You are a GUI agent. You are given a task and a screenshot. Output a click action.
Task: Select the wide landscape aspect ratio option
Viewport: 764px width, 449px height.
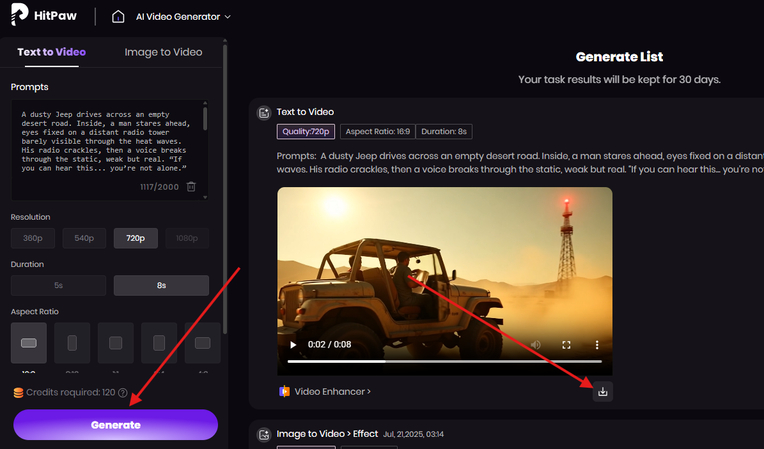pyautogui.click(x=29, y=343)
